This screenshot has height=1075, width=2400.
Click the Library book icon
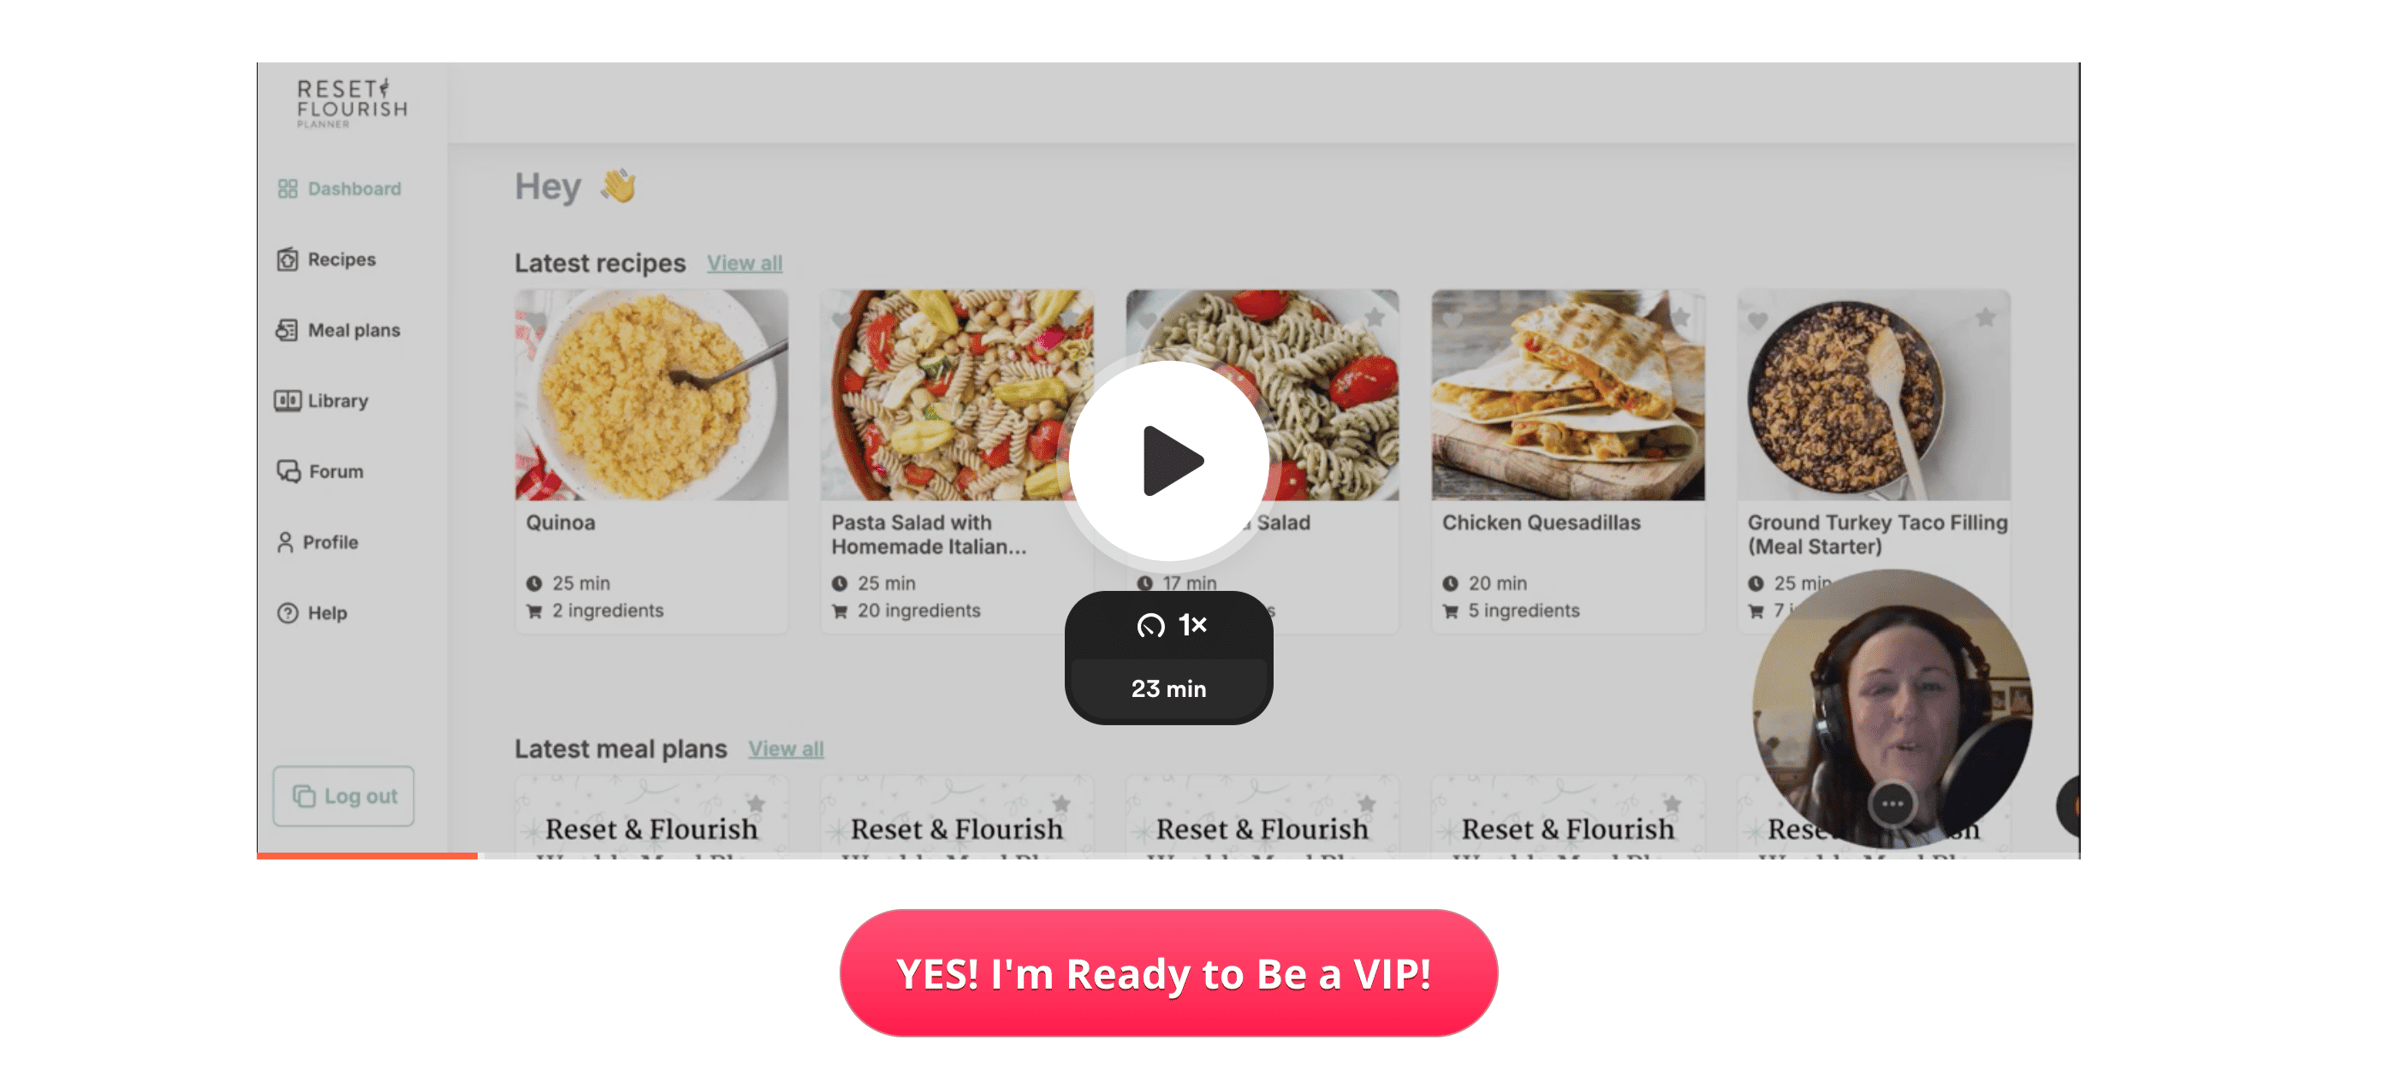pyautogui.click(x=288, y=401)
